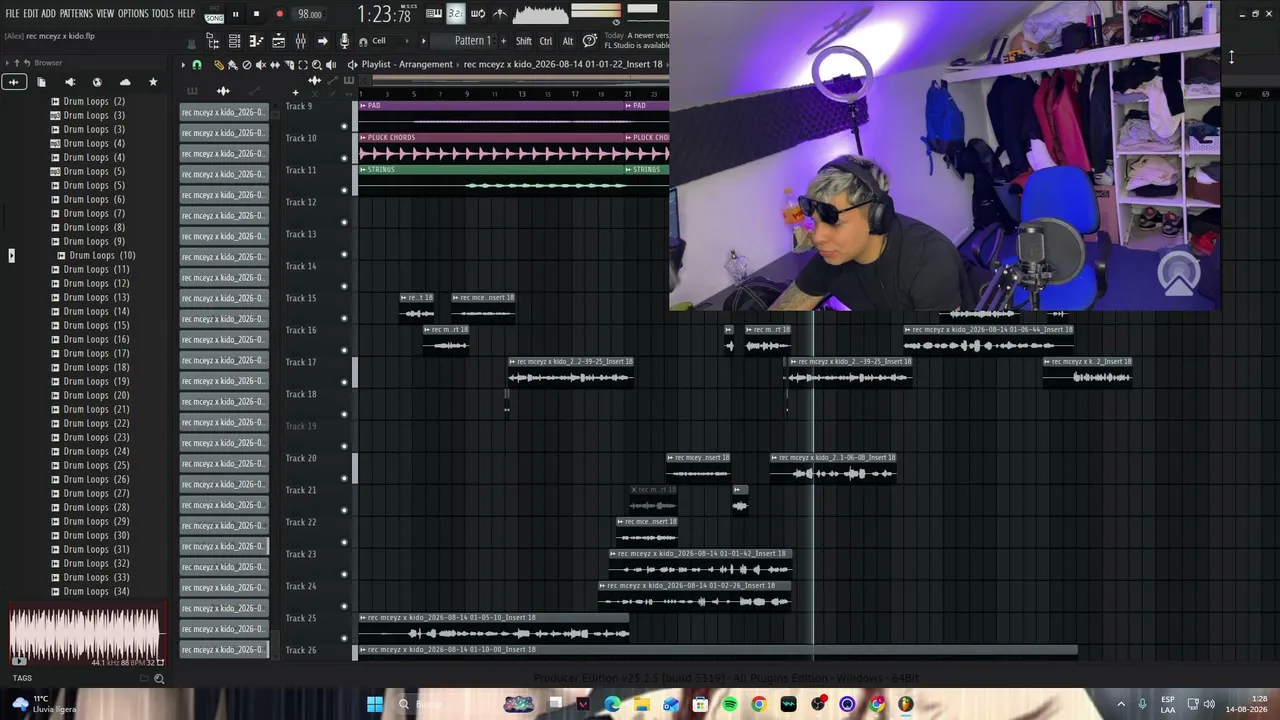Viewport: 1280px width, 720px height.
Task: Click the Shift modifier button
Action: [x=524, y=41]
